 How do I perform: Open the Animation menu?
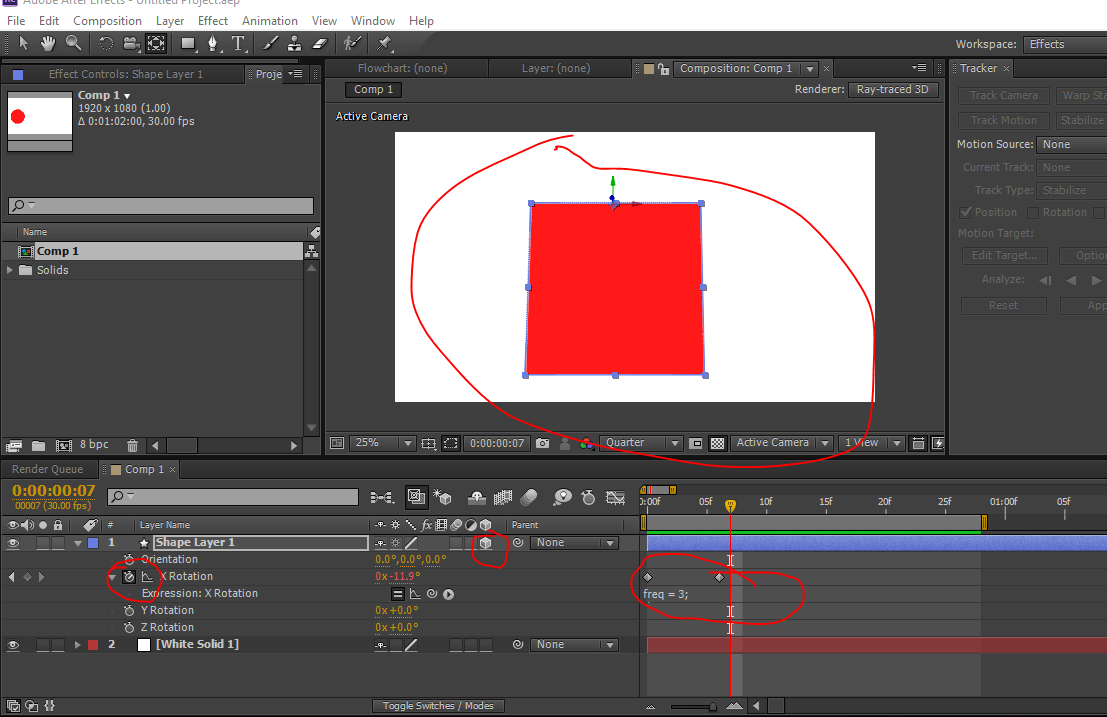click(270, 21)
